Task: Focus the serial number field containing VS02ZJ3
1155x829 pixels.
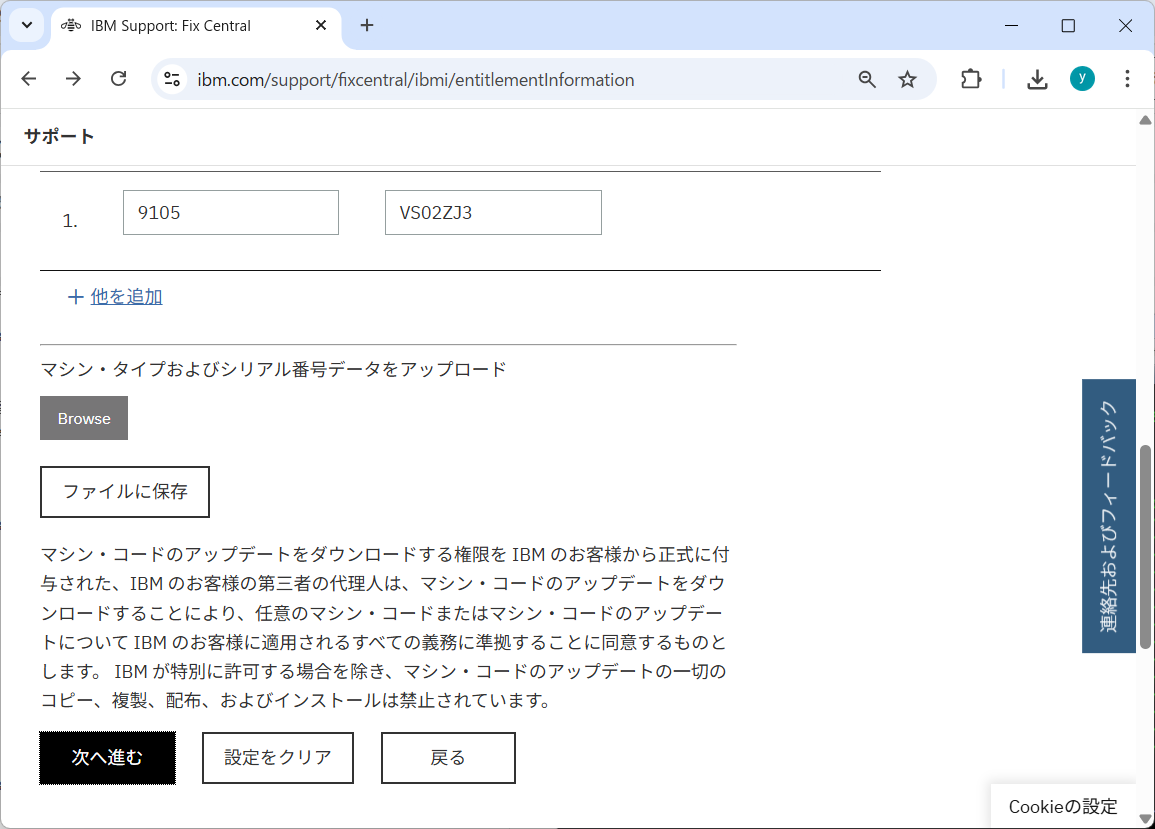Action: pos(493,212)
